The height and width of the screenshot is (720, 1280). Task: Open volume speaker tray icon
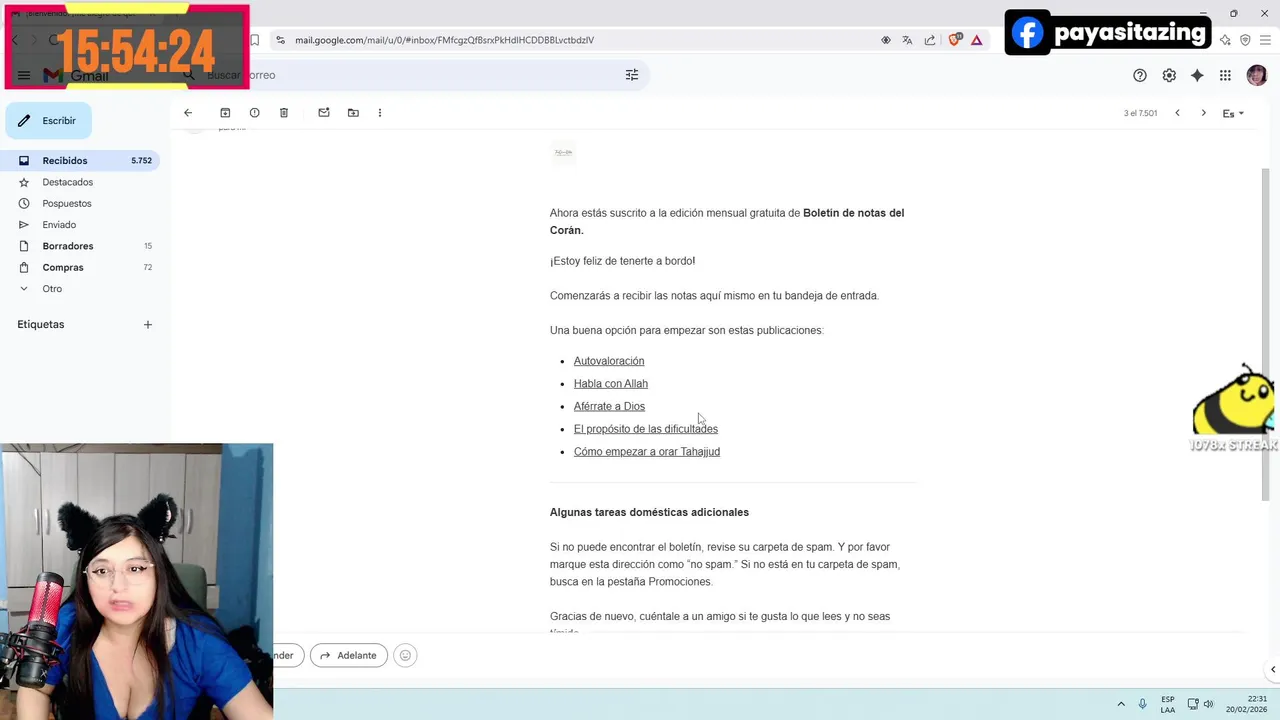1208,704
